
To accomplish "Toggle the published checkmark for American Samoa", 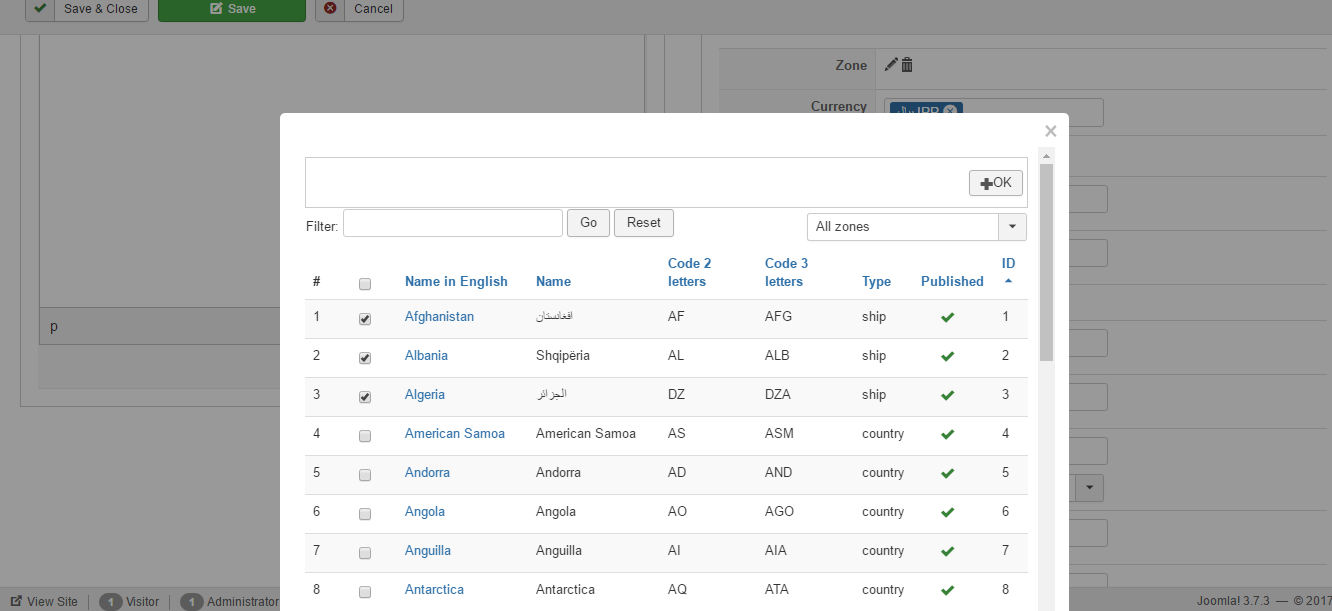I will pos(947,434).
